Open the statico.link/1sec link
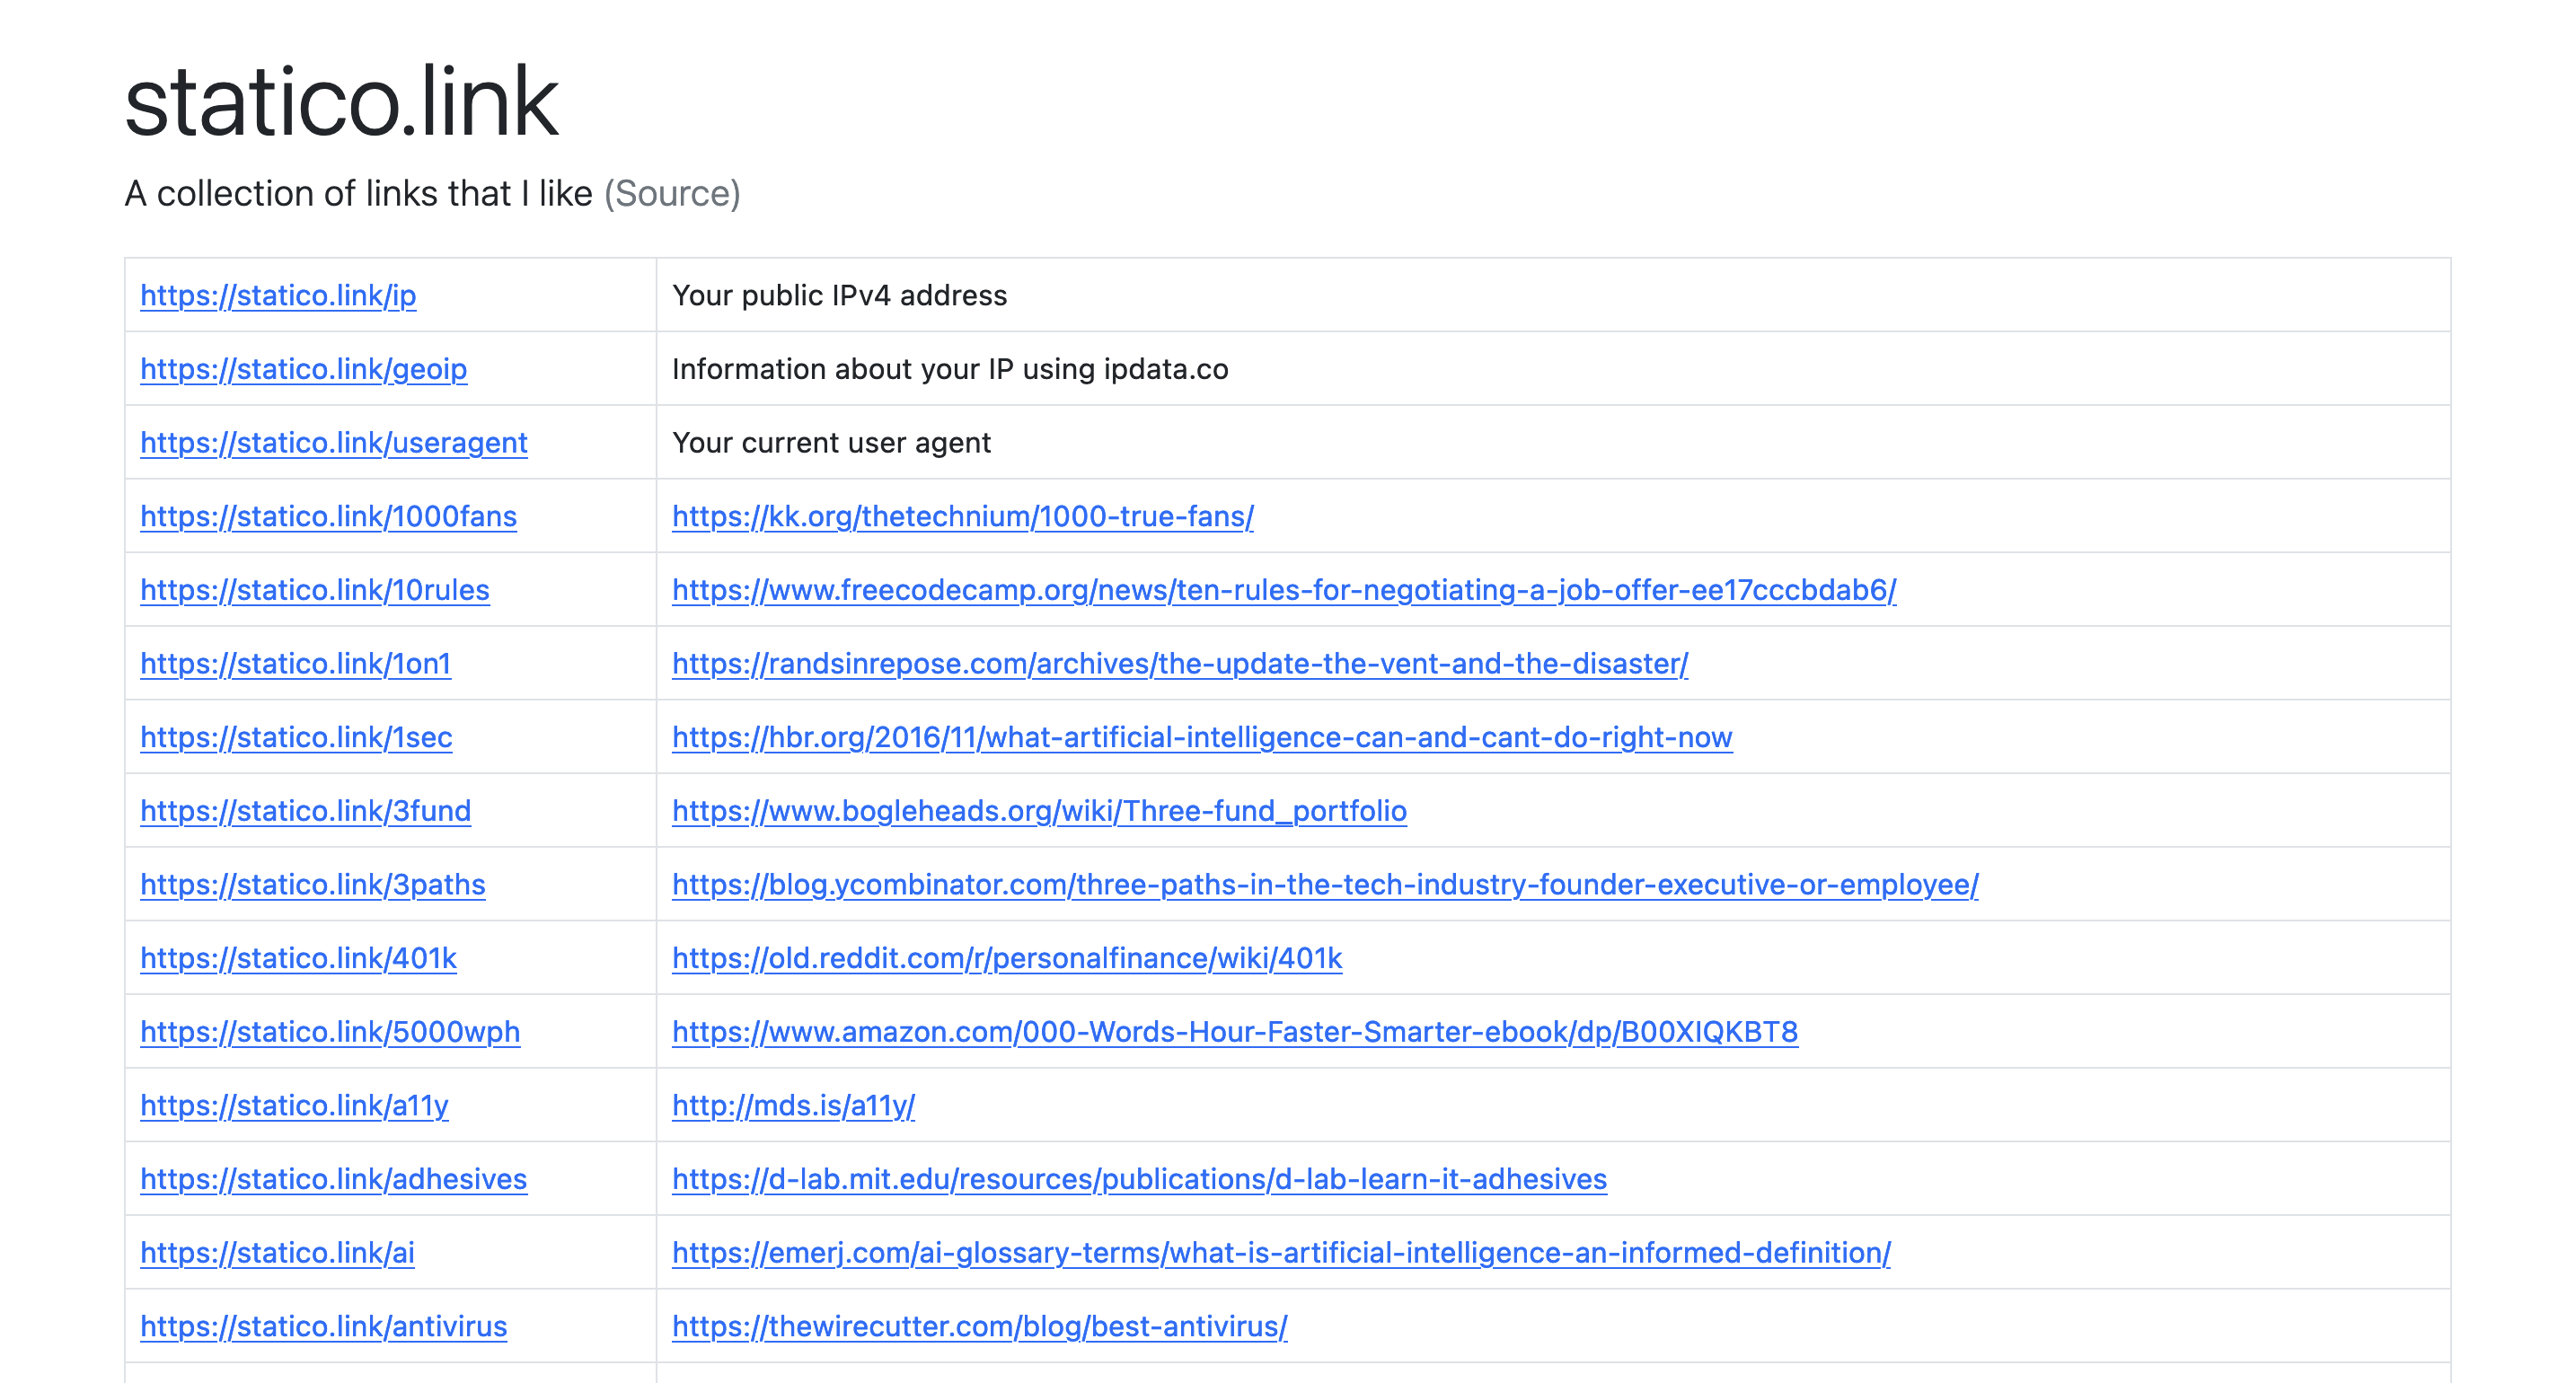 tap(296, 737)
